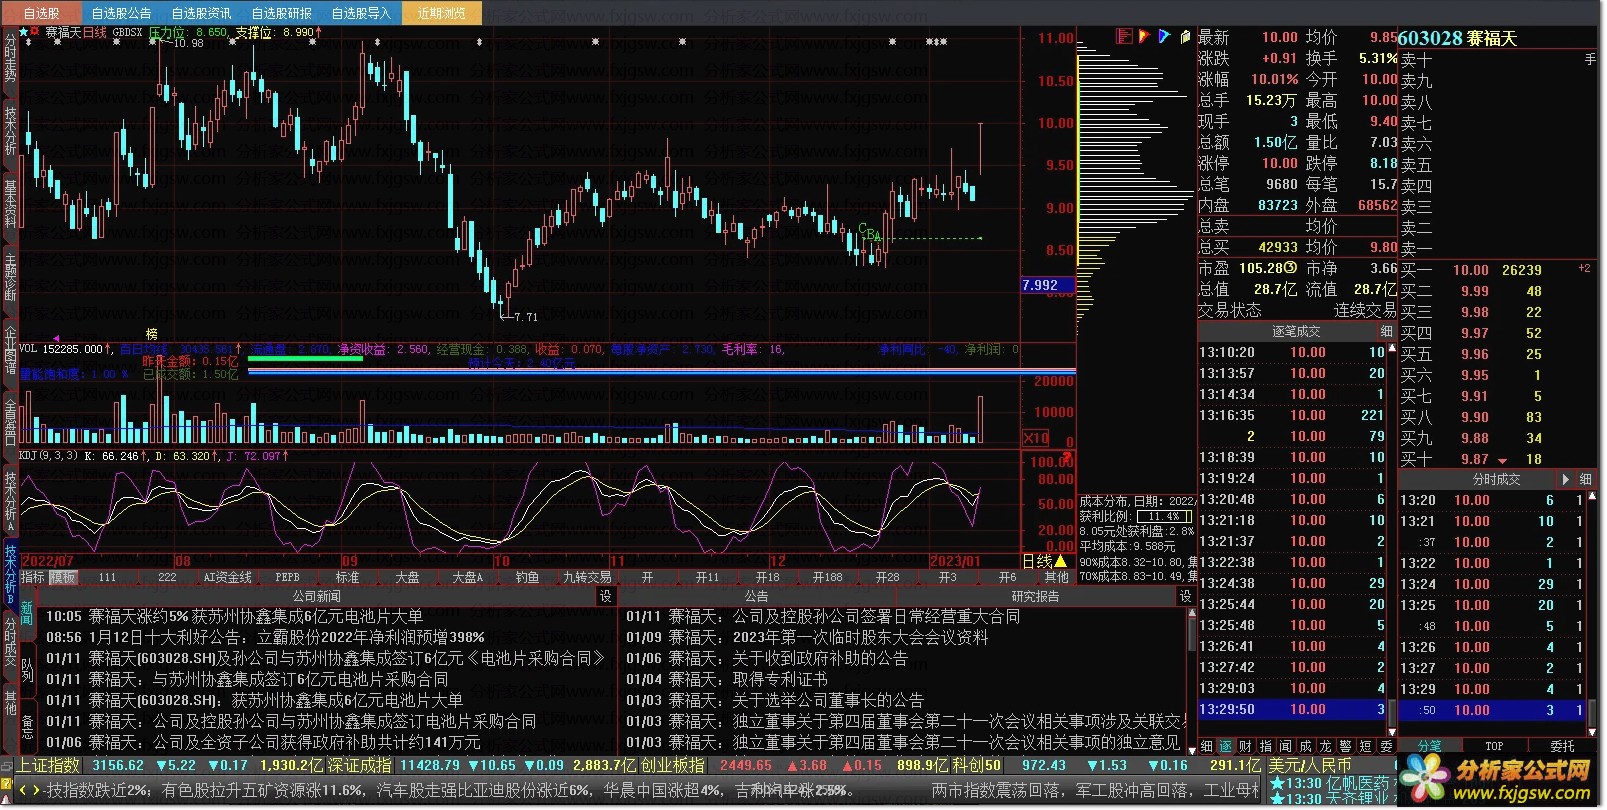1607x810 pixels.
Task: Click the ③ circle after 市盈 value
Action: pyautogui.click(x=1290, y=268)
